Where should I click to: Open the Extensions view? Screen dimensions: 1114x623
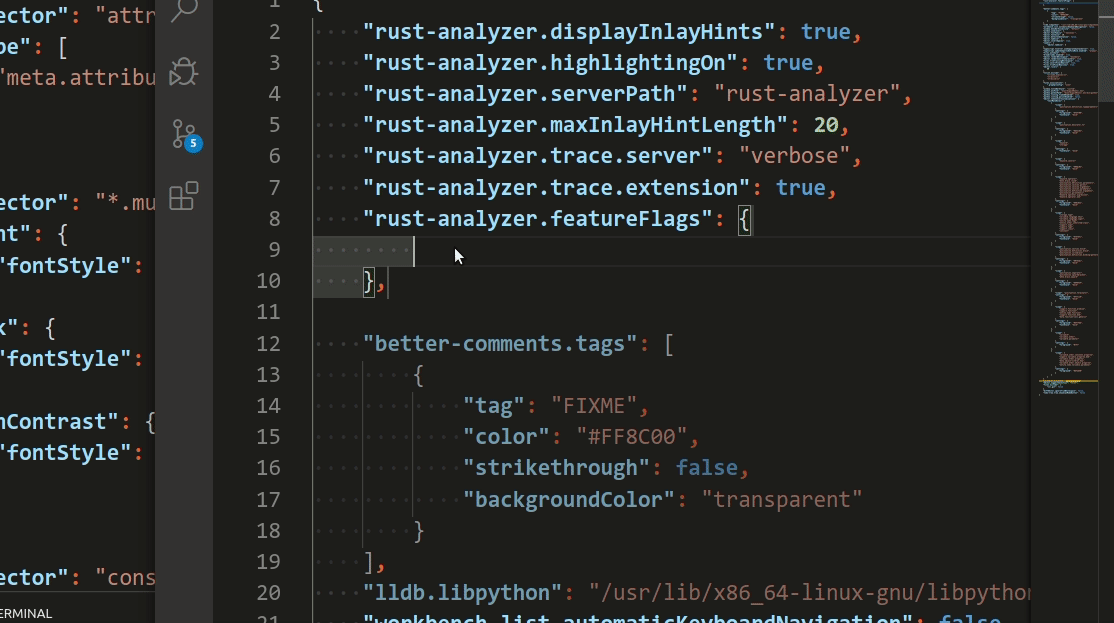[184, 196]
